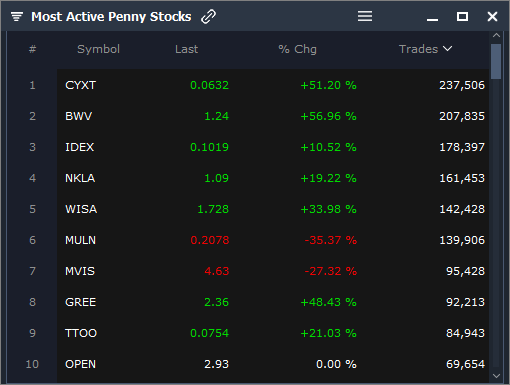Click trades count 95,428
The height and width of the screenshot is (385, 510).
point(466,271)
